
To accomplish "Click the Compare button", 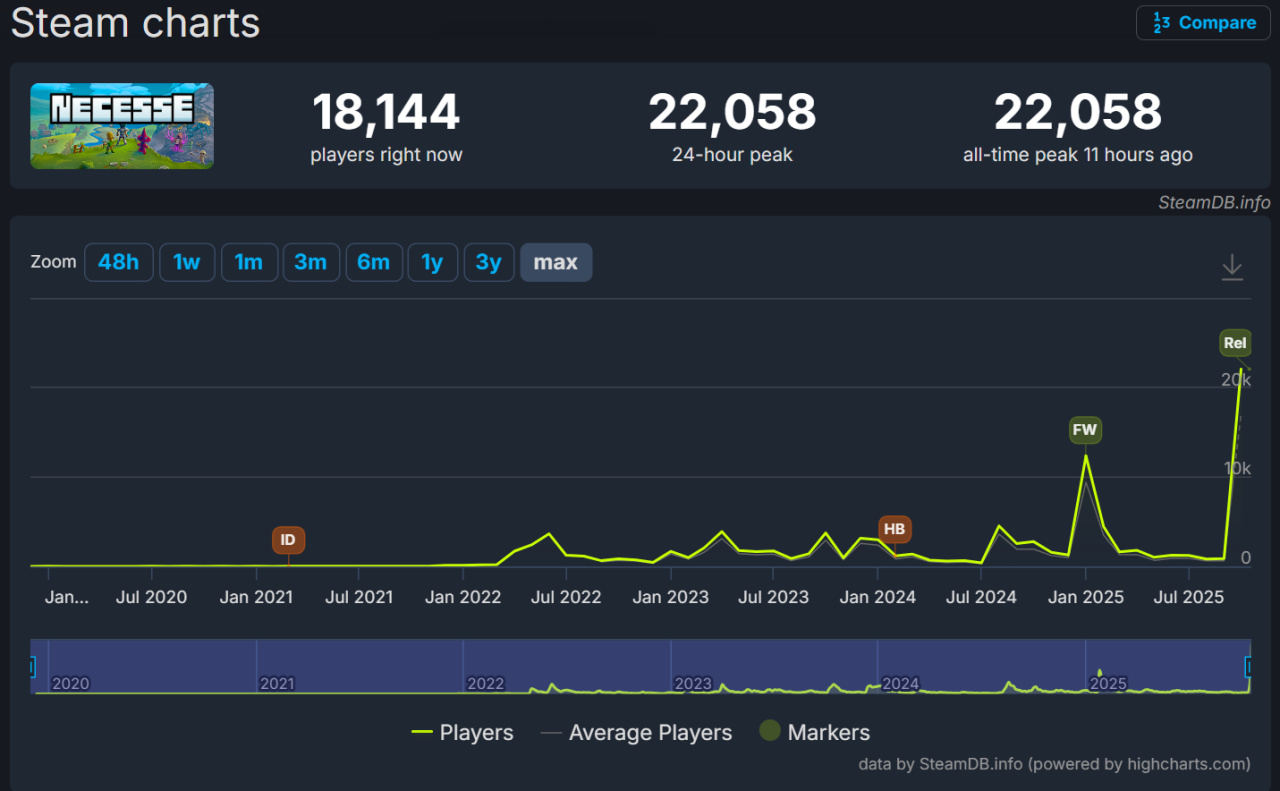I will pyautogui.click(x=1203, y=22).
